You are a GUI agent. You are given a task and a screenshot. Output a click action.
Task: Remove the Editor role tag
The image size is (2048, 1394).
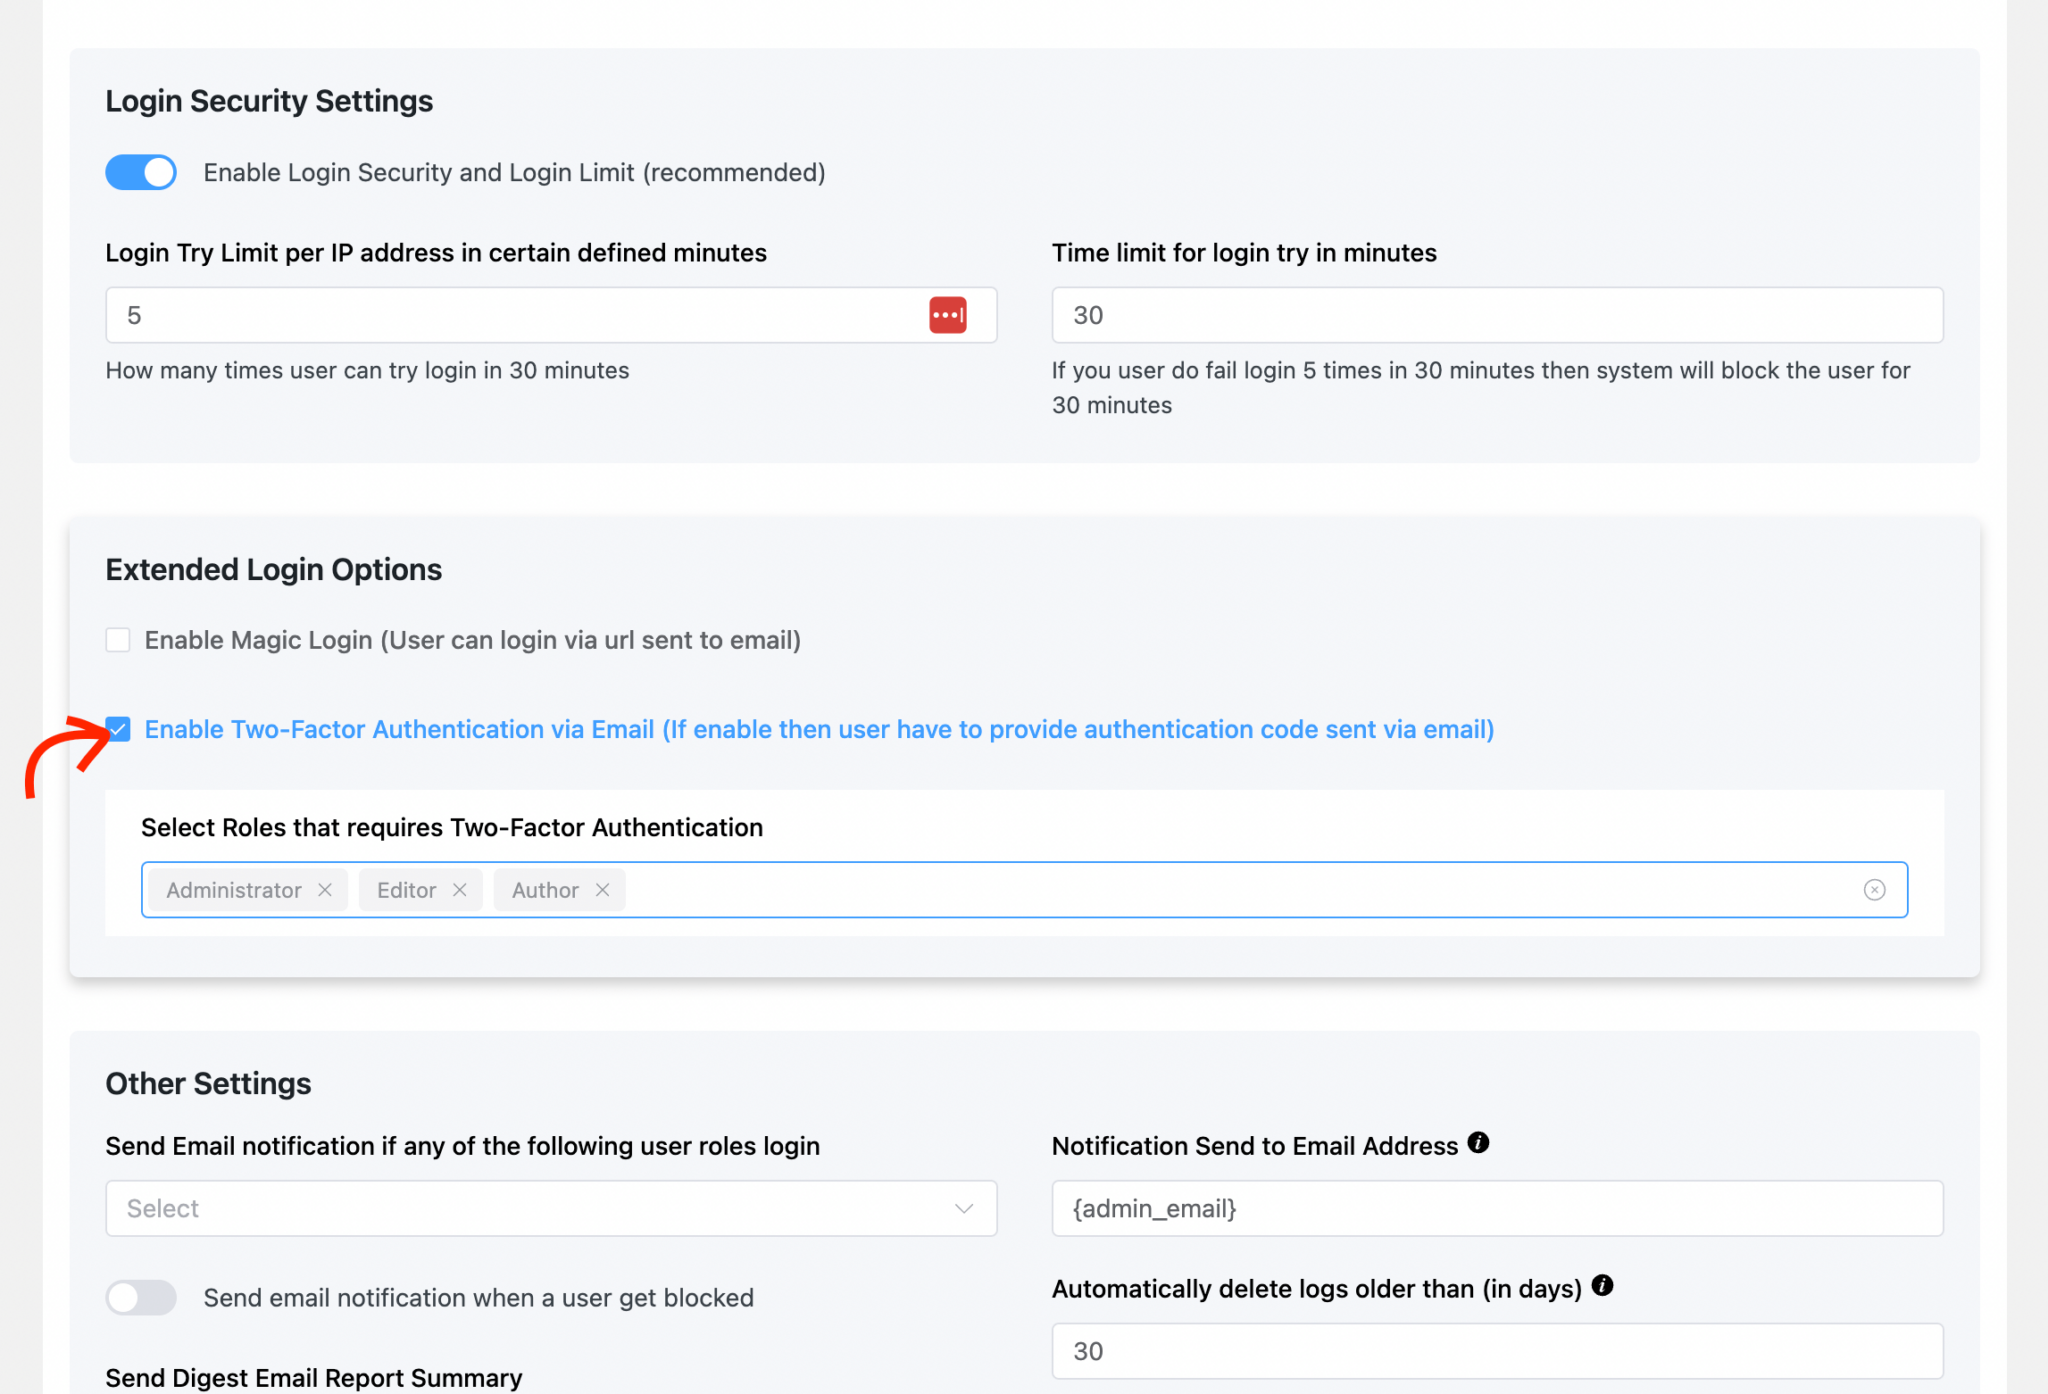(x=461, y=889)
